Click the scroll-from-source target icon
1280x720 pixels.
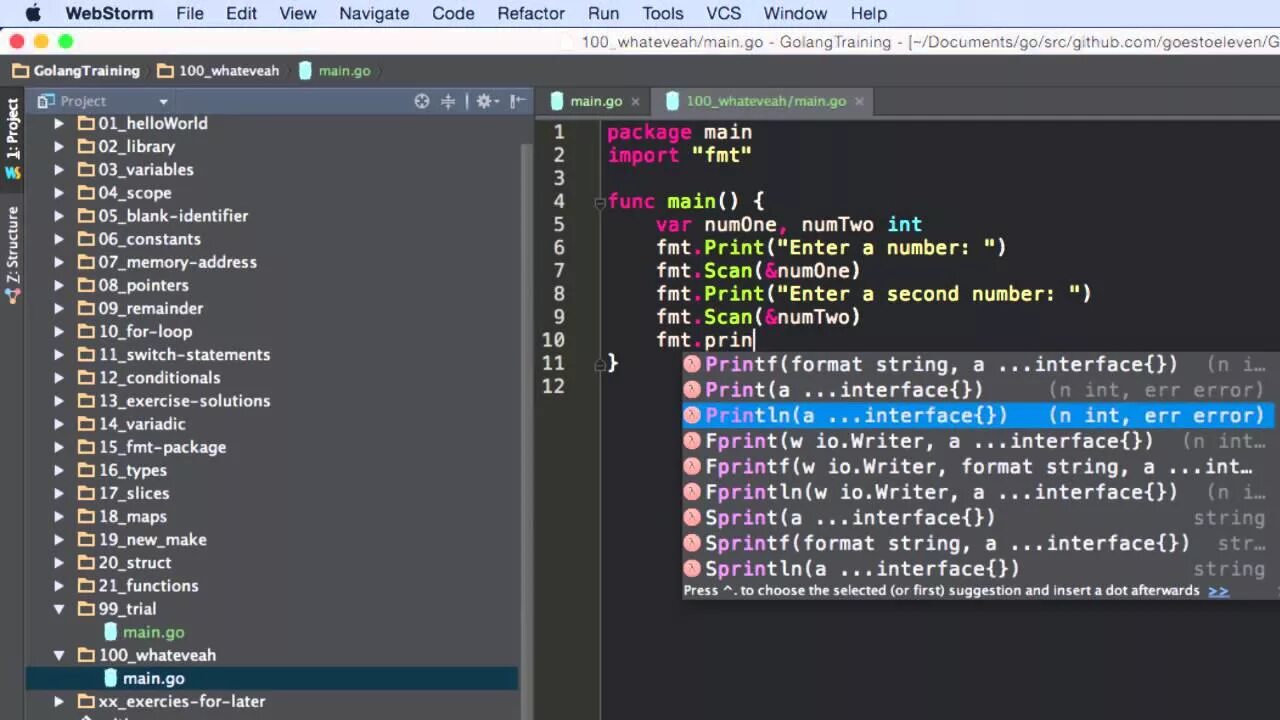[x=422, y=101]
